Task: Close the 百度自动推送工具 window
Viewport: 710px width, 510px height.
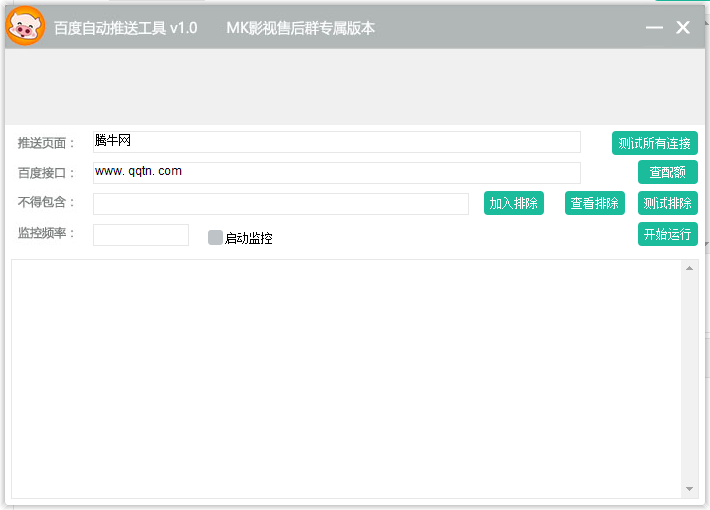Action: tap(683, 28)
